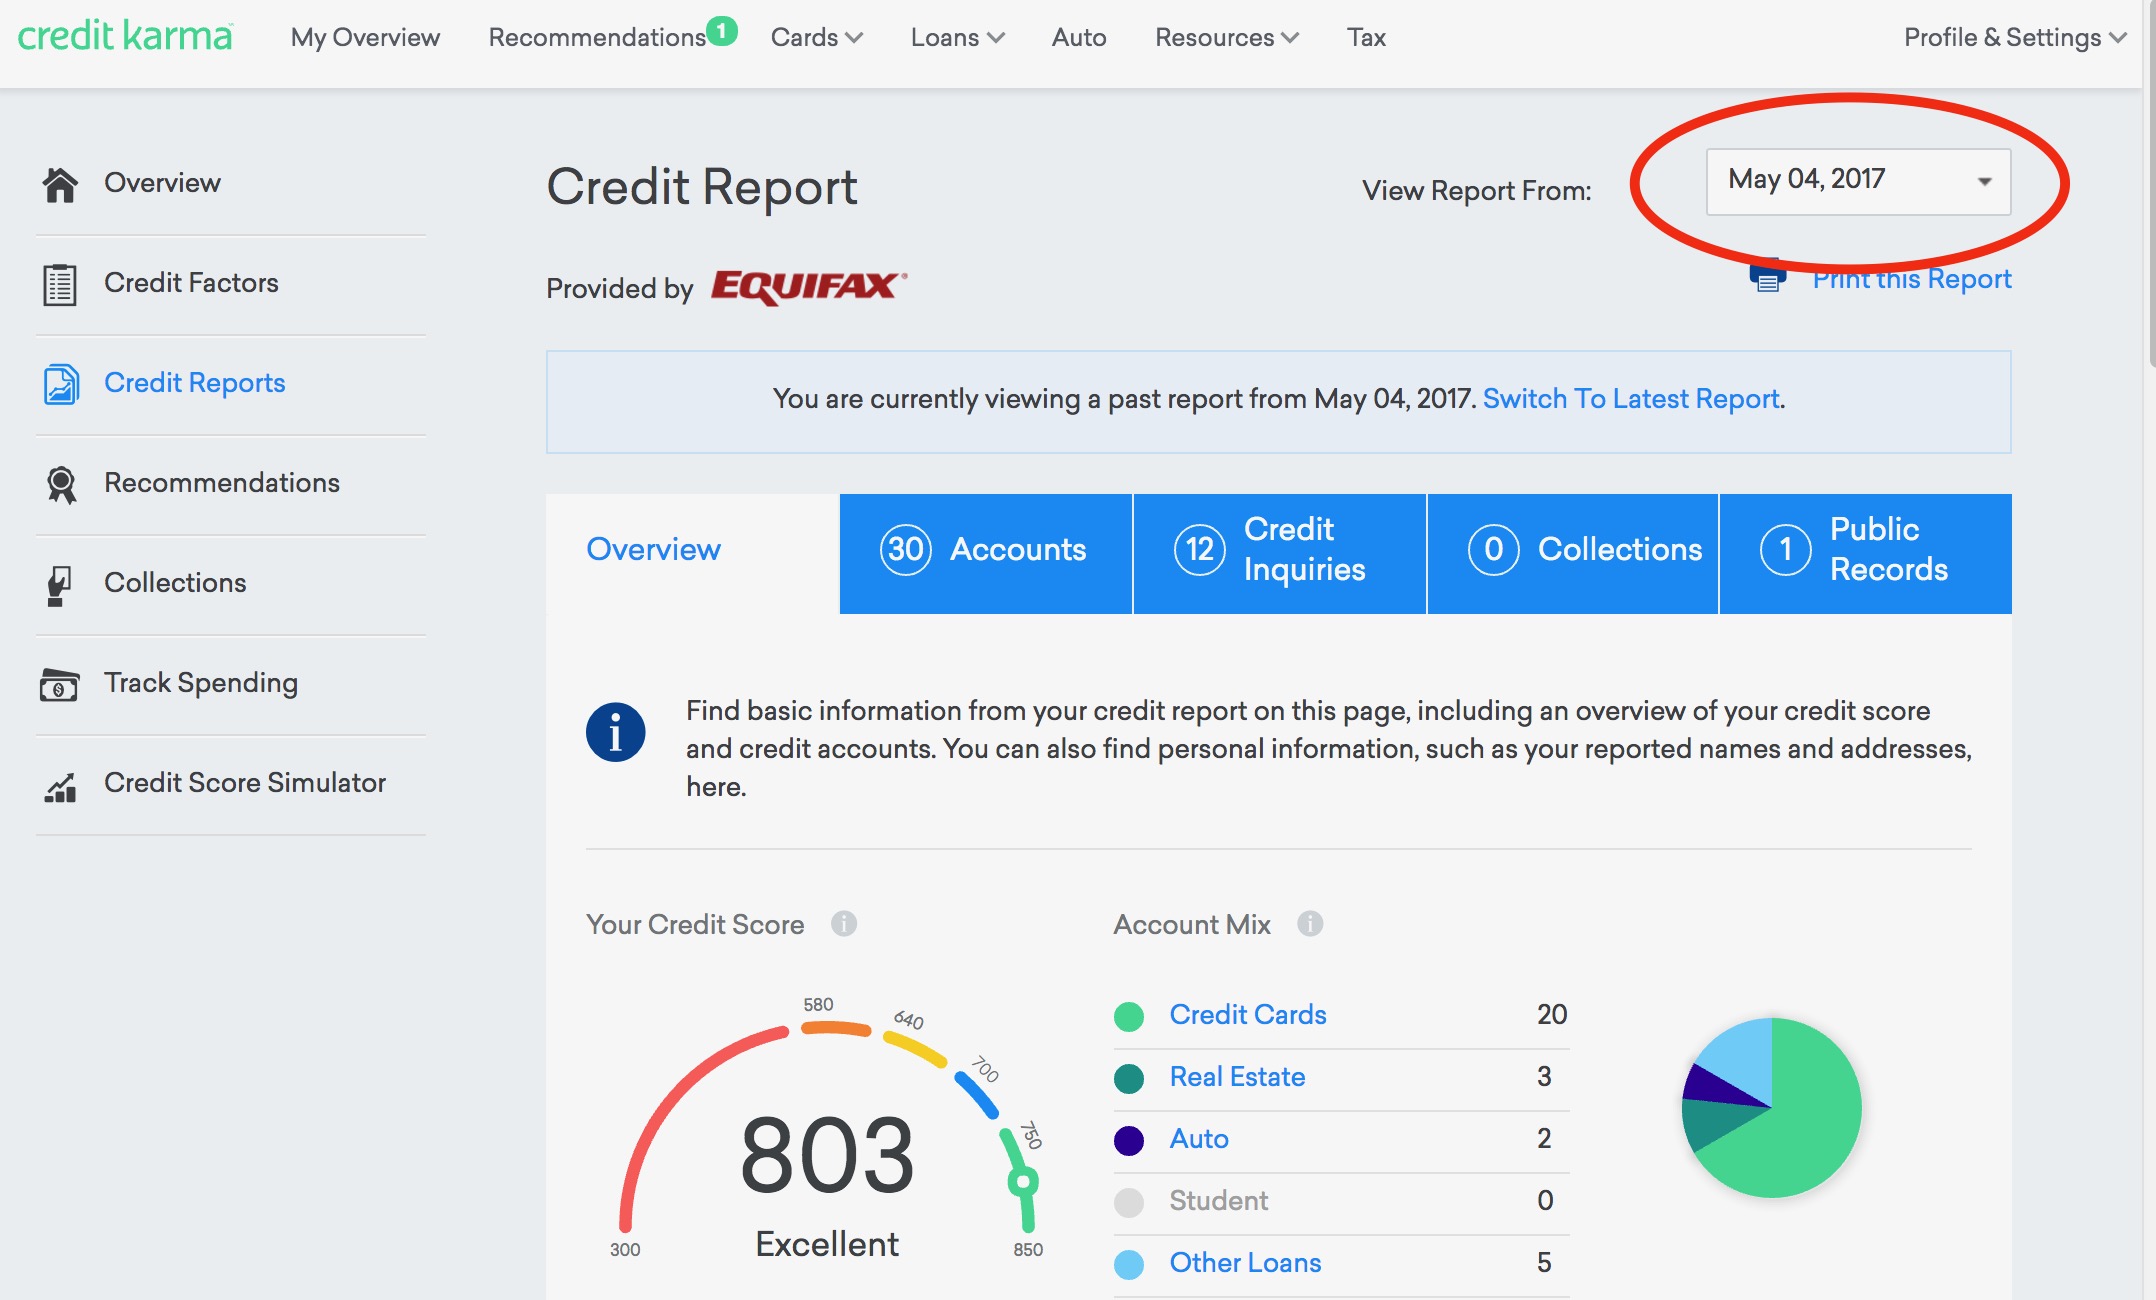Open the Profile & Settings menu
Viewport: 2156px width, 1300px height.
point(2014,37)
